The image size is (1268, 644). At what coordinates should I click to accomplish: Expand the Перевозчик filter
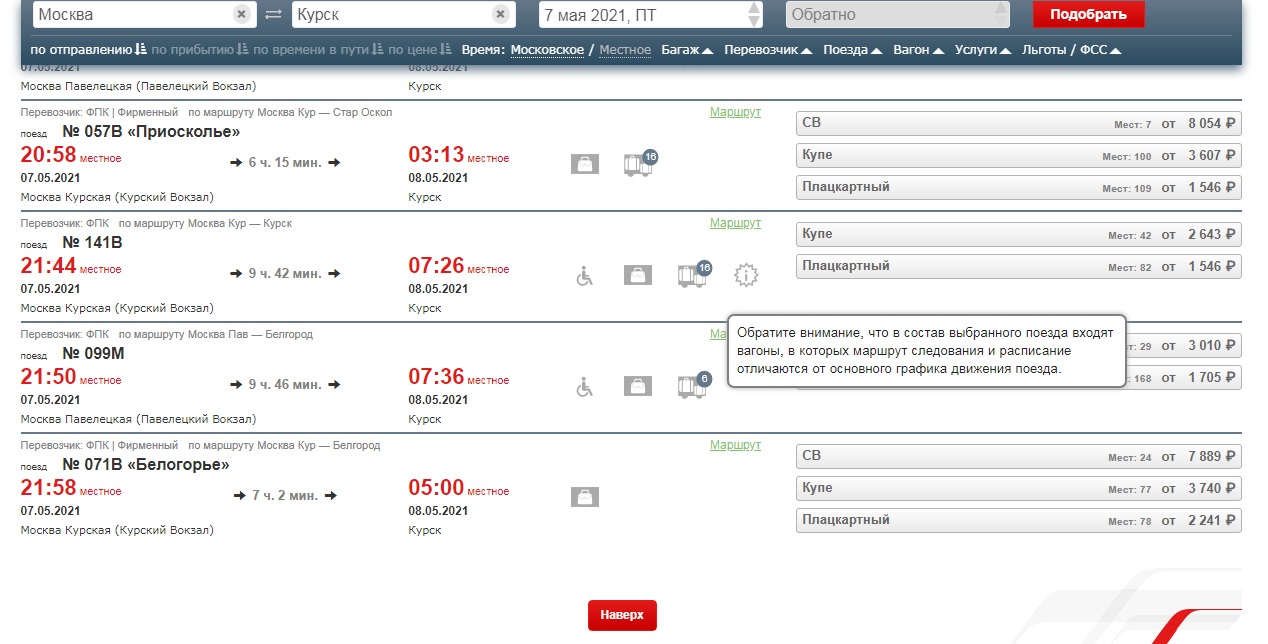(x=767, y=50)
